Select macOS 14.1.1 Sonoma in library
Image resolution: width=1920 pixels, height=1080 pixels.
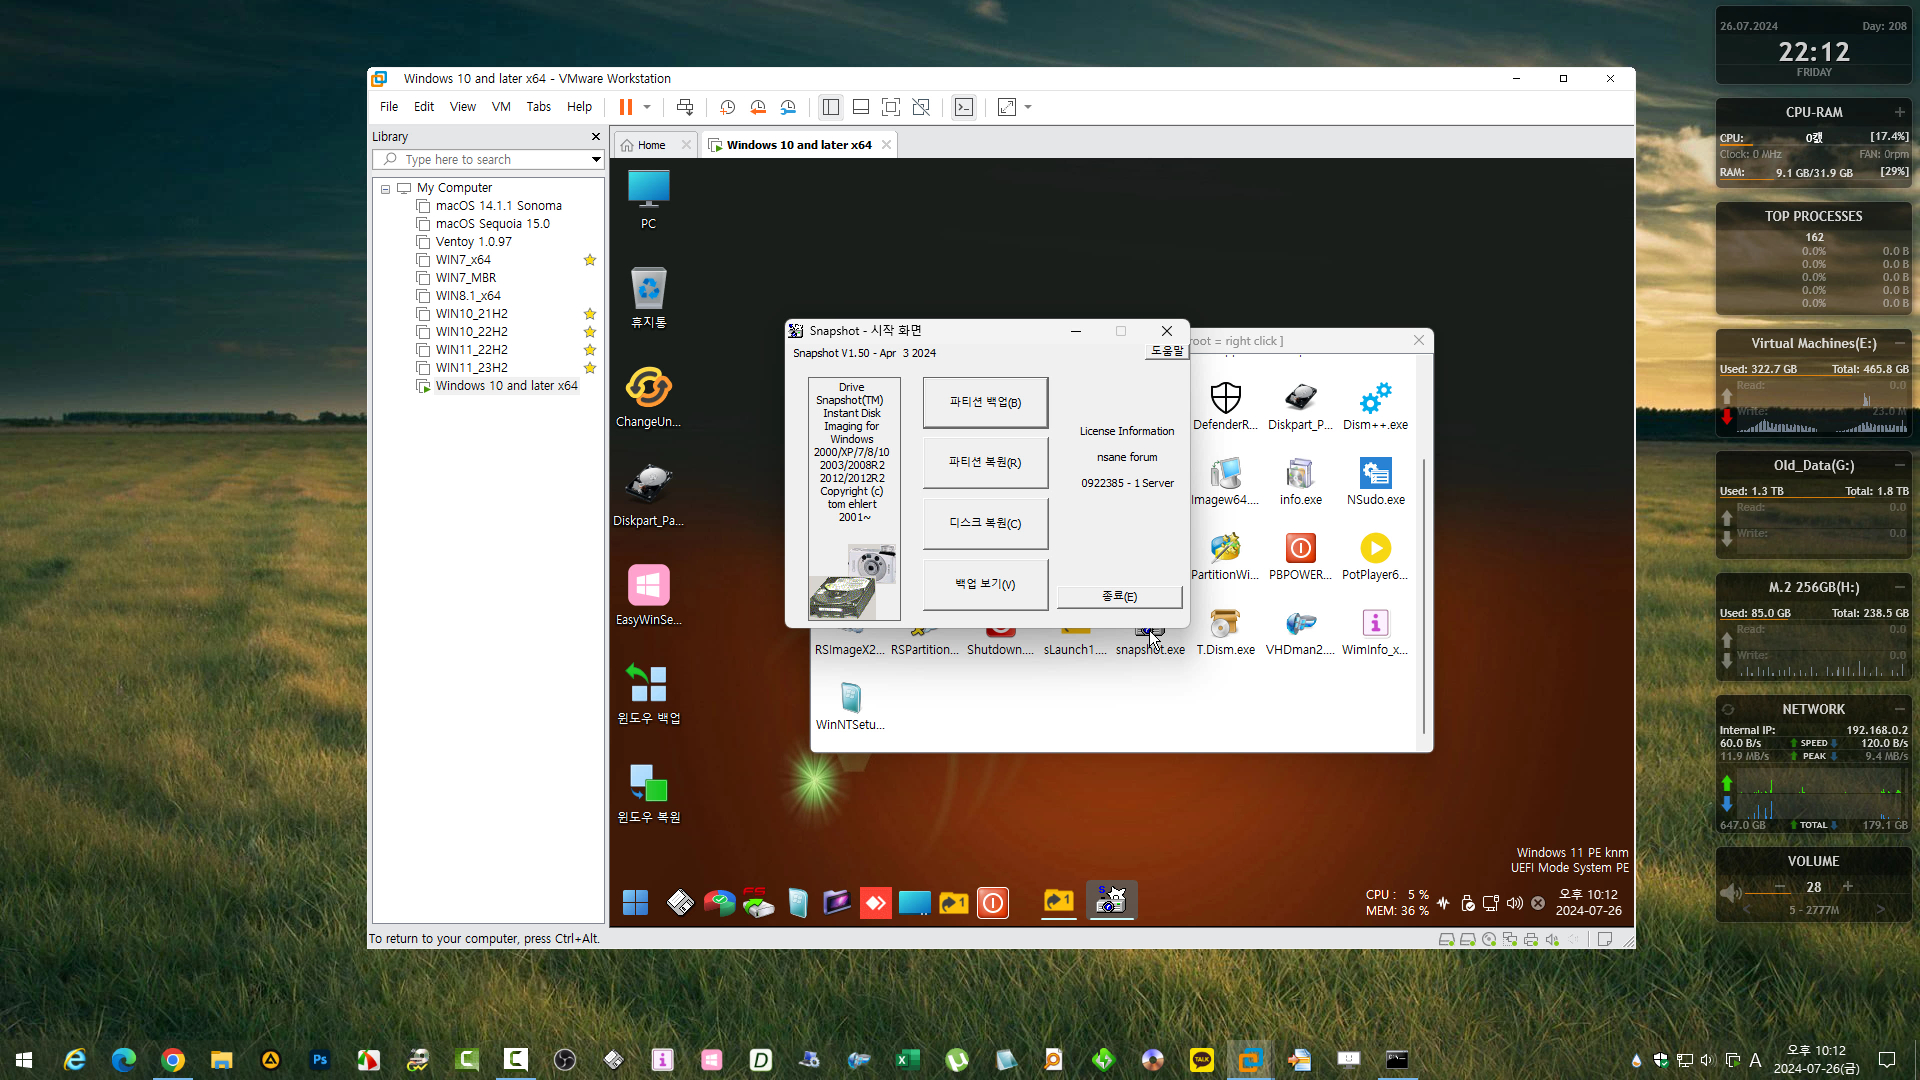click(x=498, y=206)
